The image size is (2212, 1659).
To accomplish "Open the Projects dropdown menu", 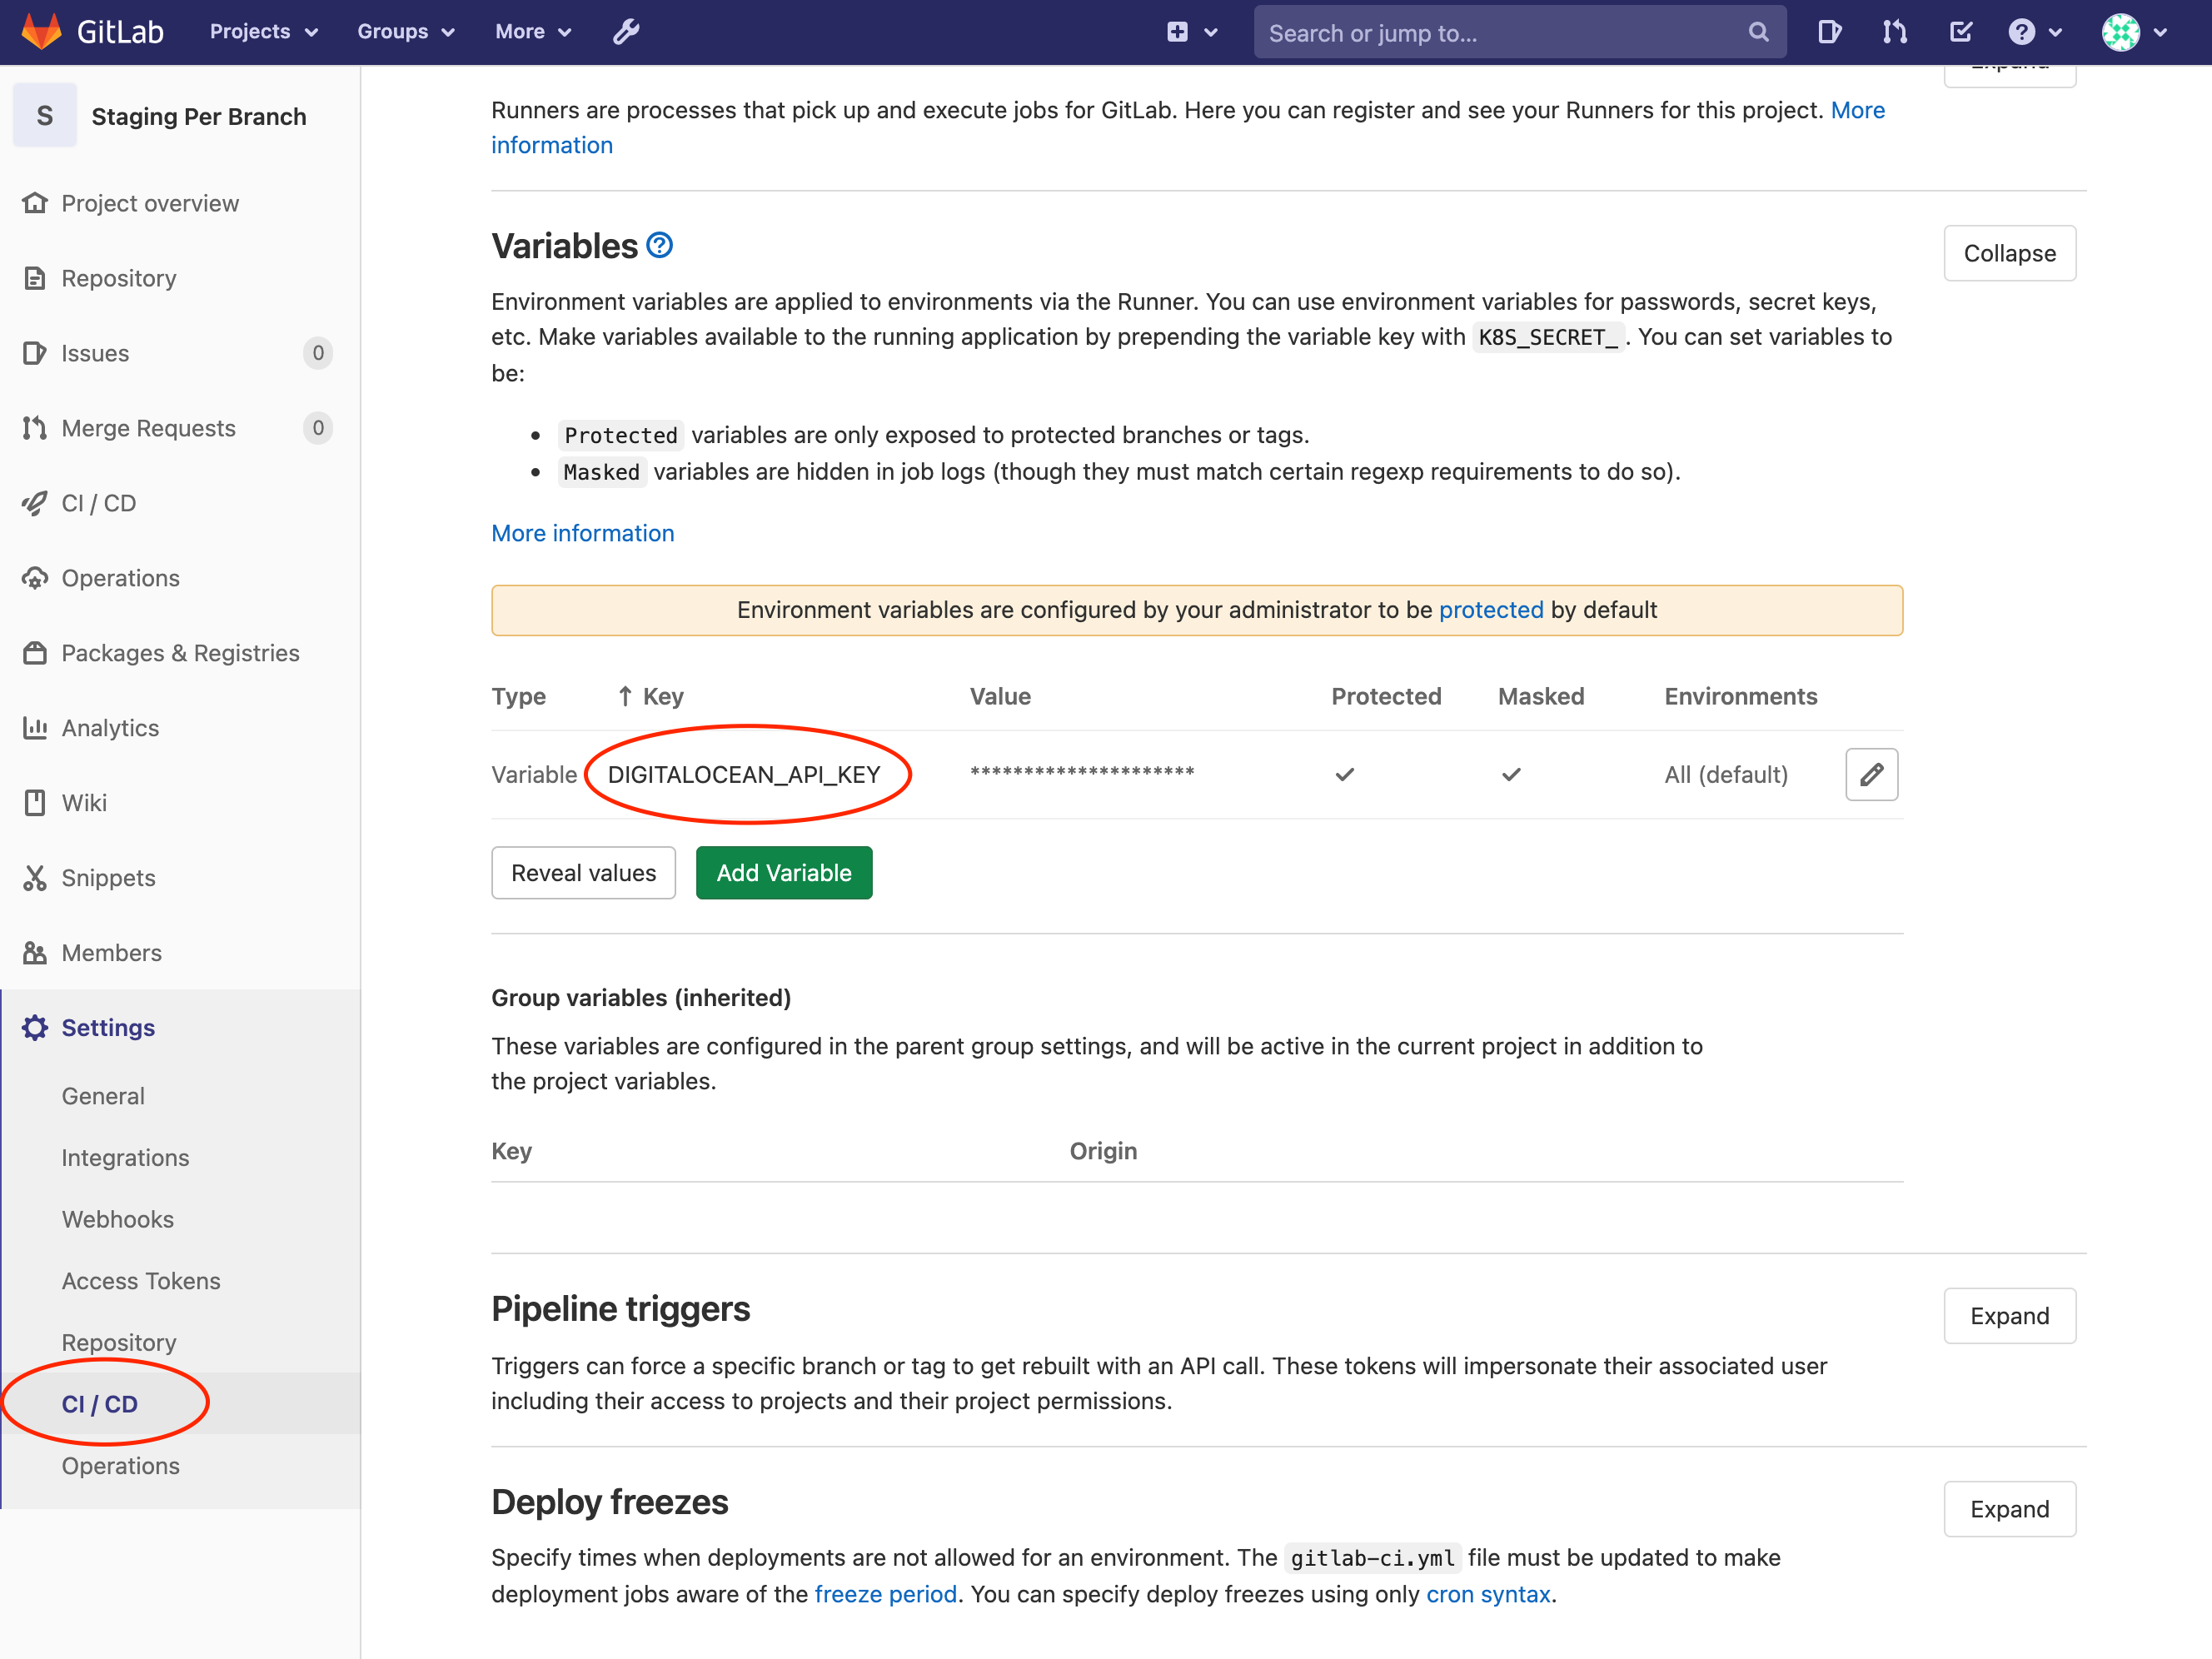I will click(264, 32).
